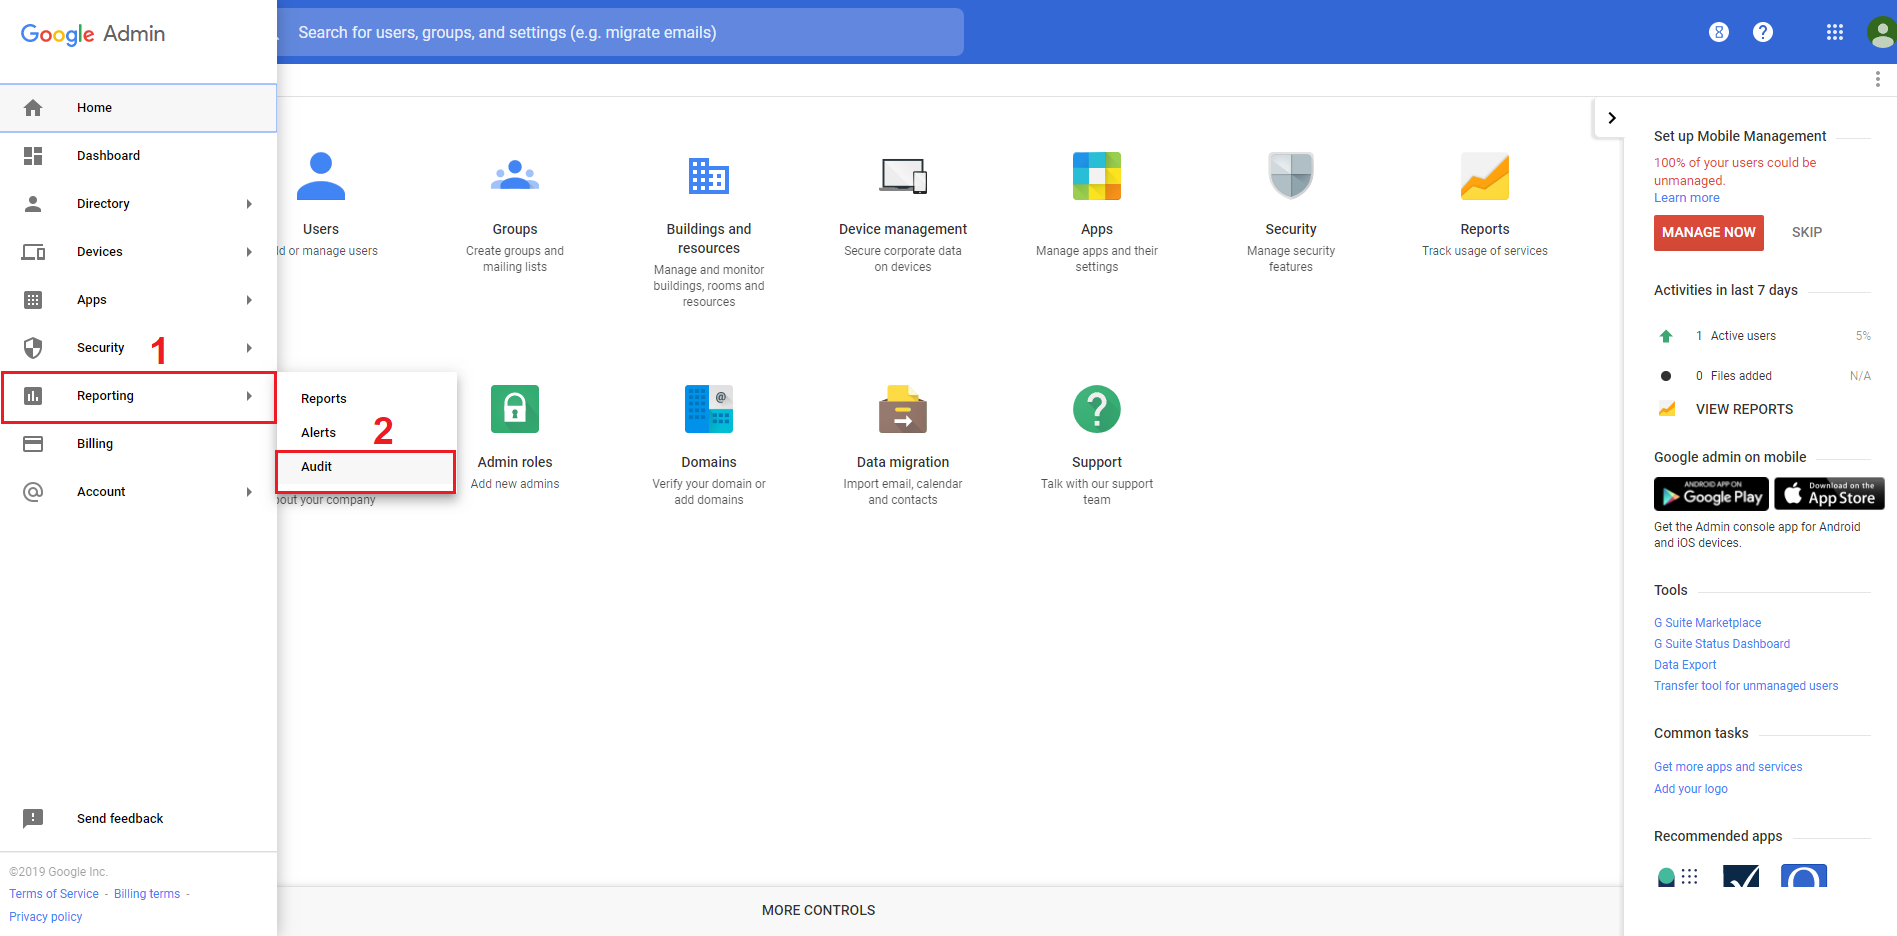Open the Reports chart card icon
Screen dimensions: 1897x936
[x=1485, y=176]
